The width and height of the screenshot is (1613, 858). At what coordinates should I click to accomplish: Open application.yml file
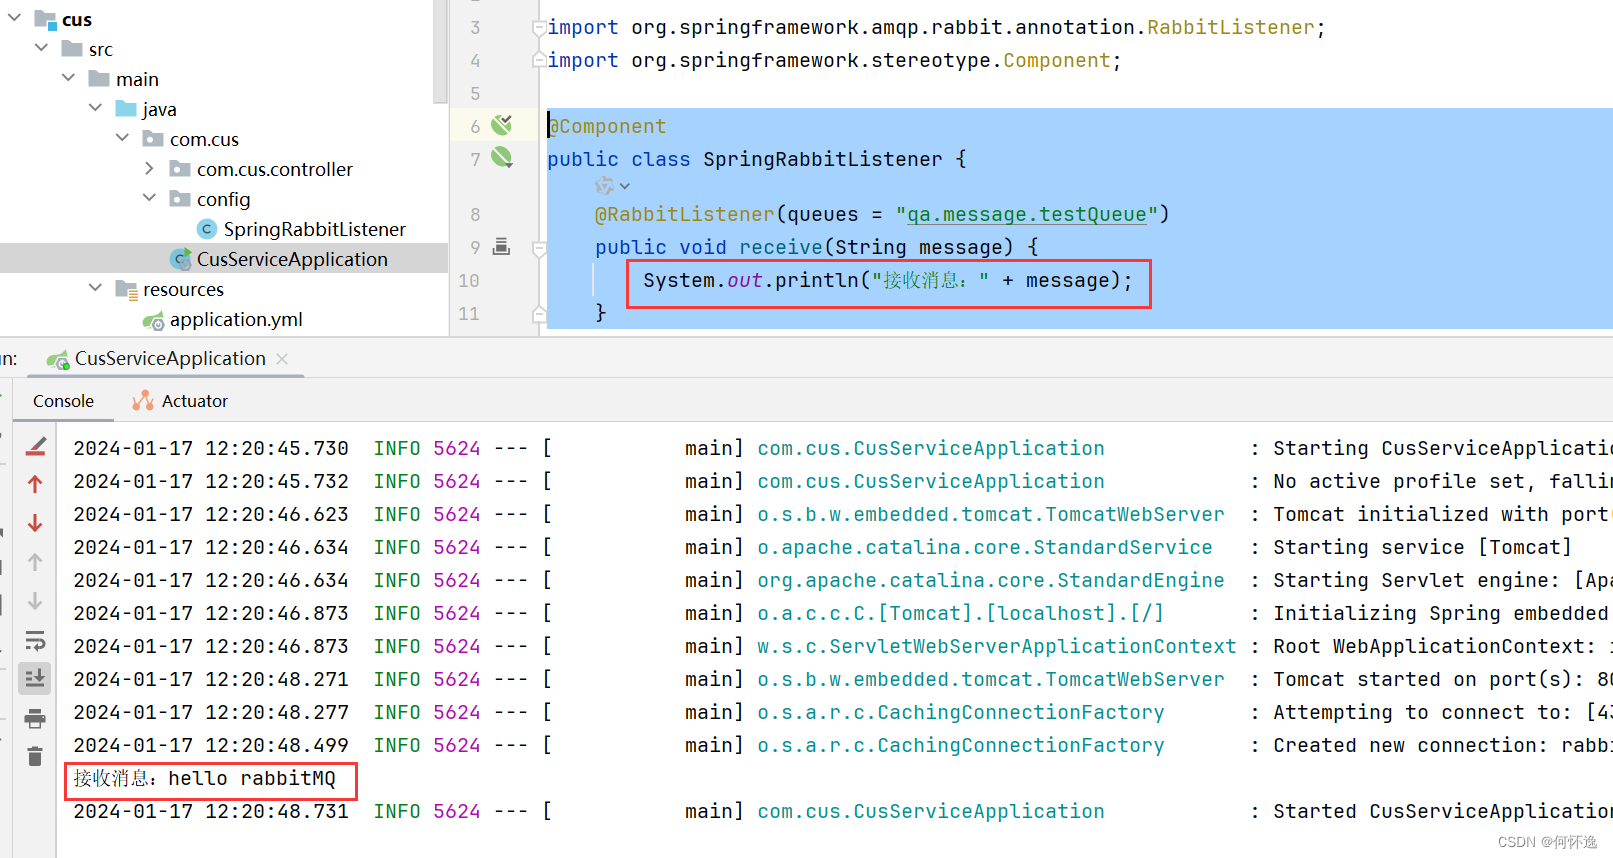(236, 319)
